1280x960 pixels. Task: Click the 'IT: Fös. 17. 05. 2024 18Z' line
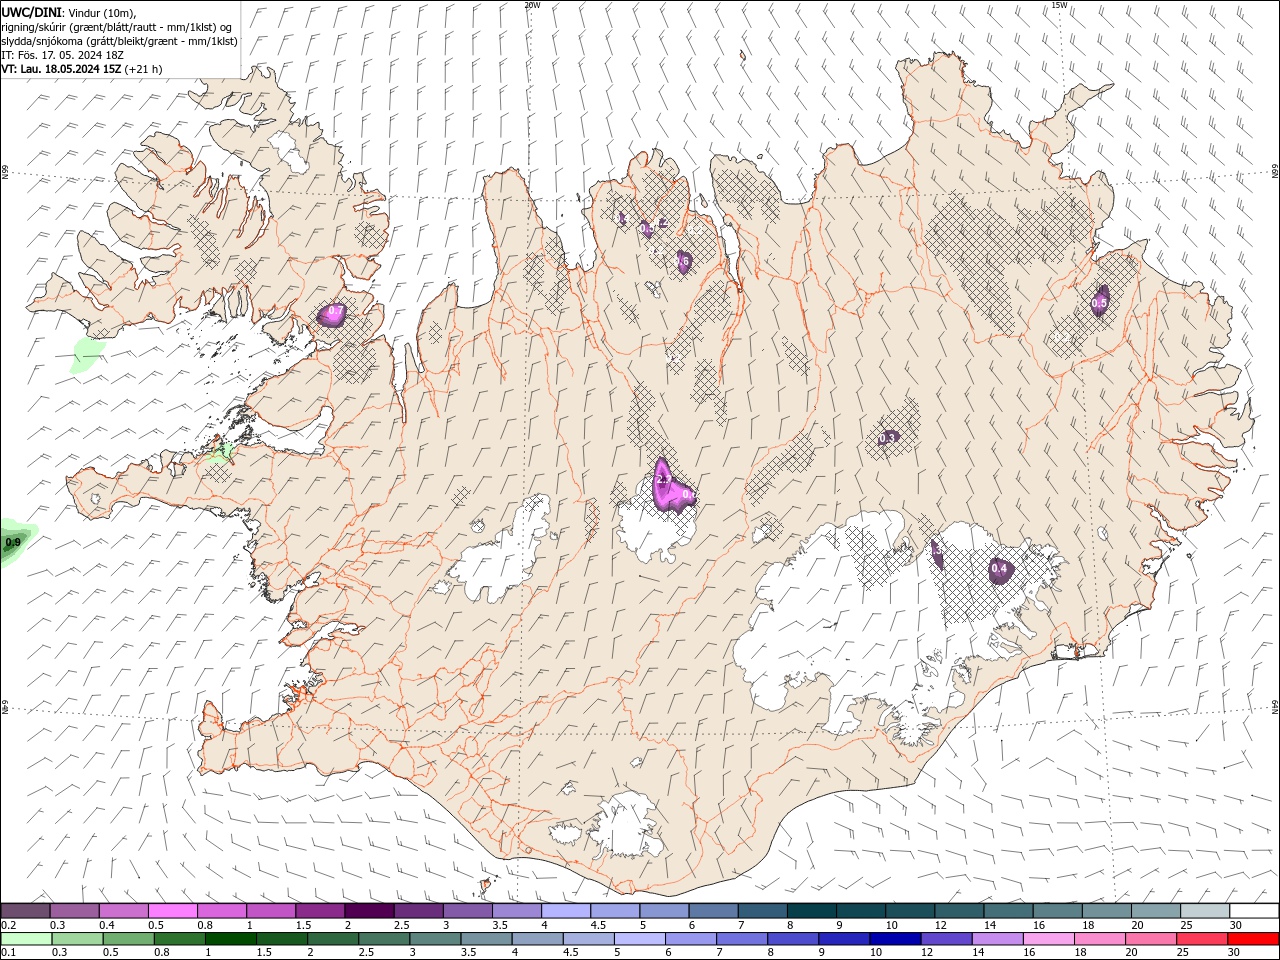coord(62,55)
